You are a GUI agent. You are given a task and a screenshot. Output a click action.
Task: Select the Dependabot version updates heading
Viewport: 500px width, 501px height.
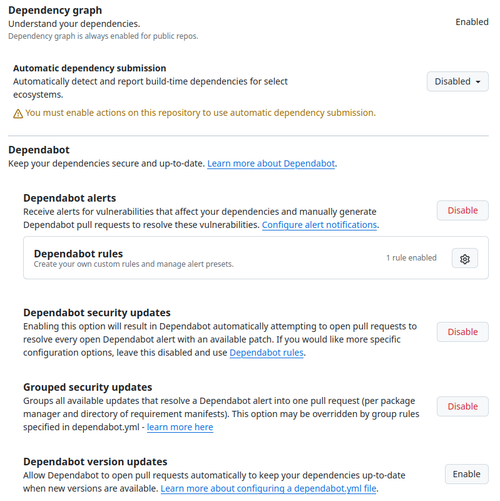point(95,462)
